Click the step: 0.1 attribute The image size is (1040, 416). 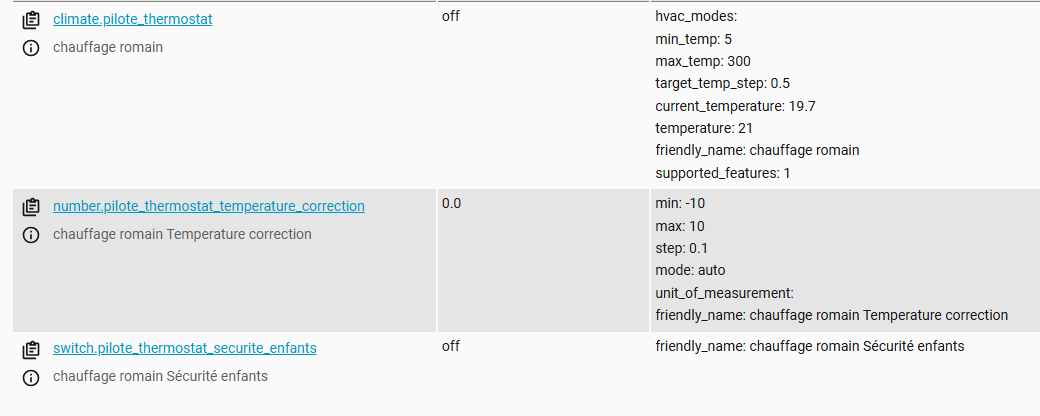click(x=682, y=248)
